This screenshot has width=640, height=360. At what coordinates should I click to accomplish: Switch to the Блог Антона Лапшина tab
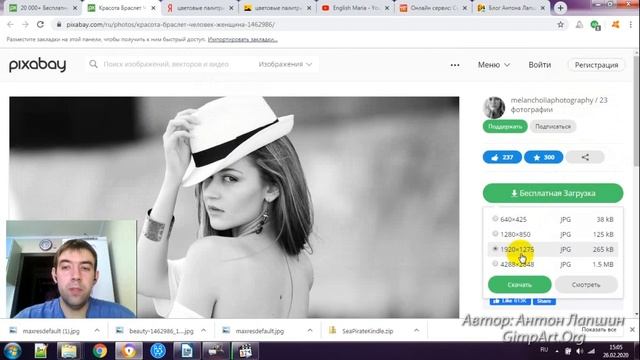(x=510, y=8)
